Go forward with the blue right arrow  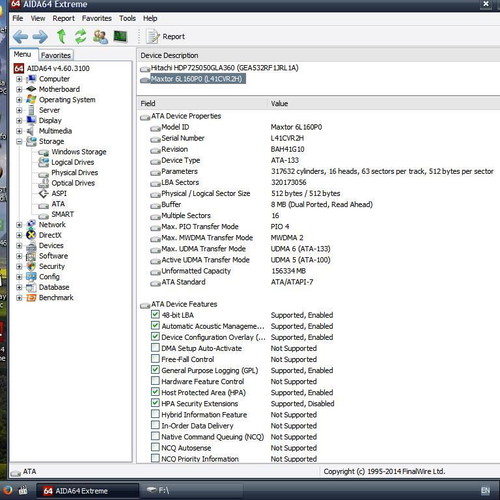[40, 37]
